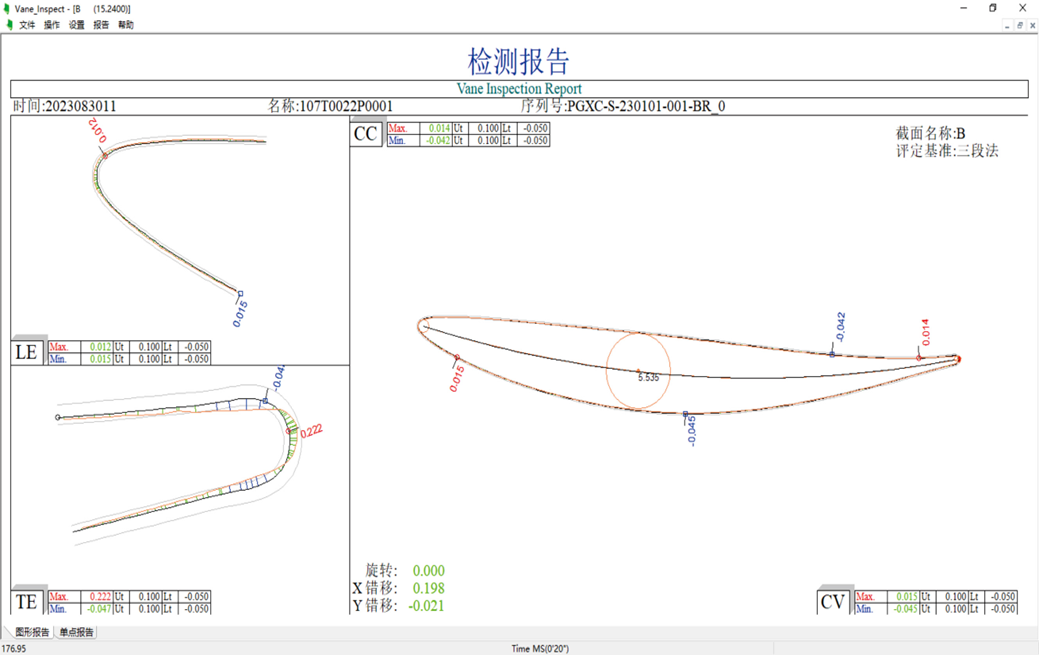1039x655 pixels.
Task: Open the 报告 menu
Action: click(101, 25)
